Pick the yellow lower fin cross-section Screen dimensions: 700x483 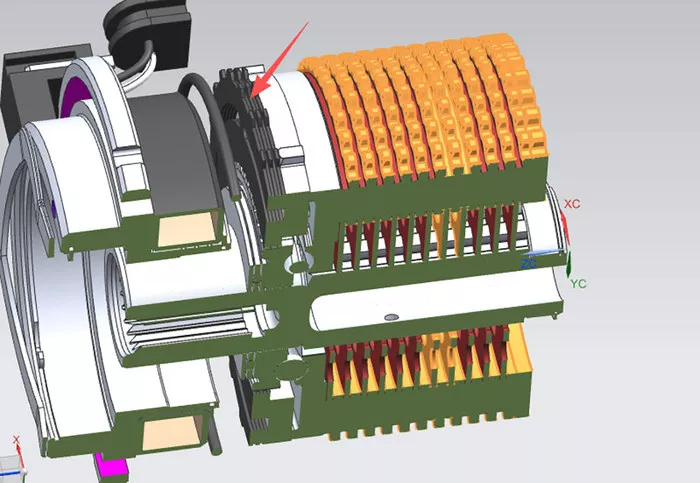pyautogui.click(x=429, y=357)
